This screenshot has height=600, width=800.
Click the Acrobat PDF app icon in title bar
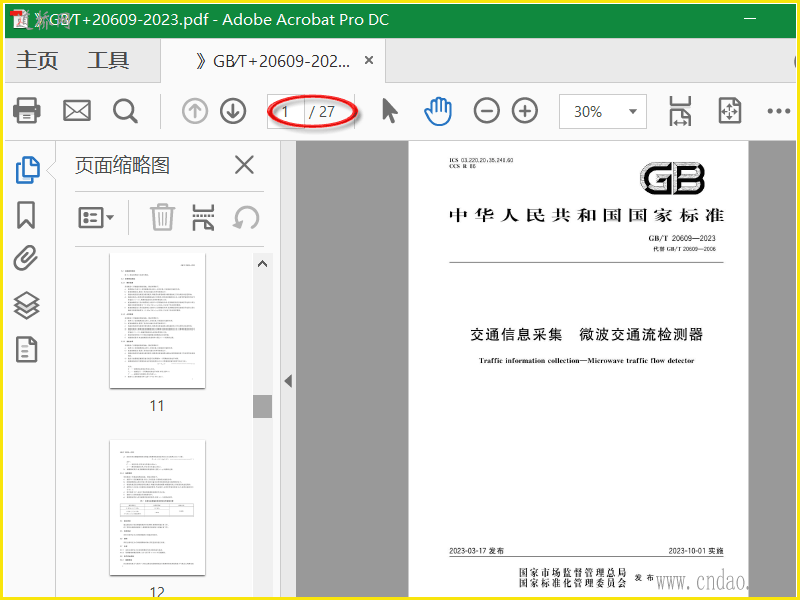coord(21,19)
